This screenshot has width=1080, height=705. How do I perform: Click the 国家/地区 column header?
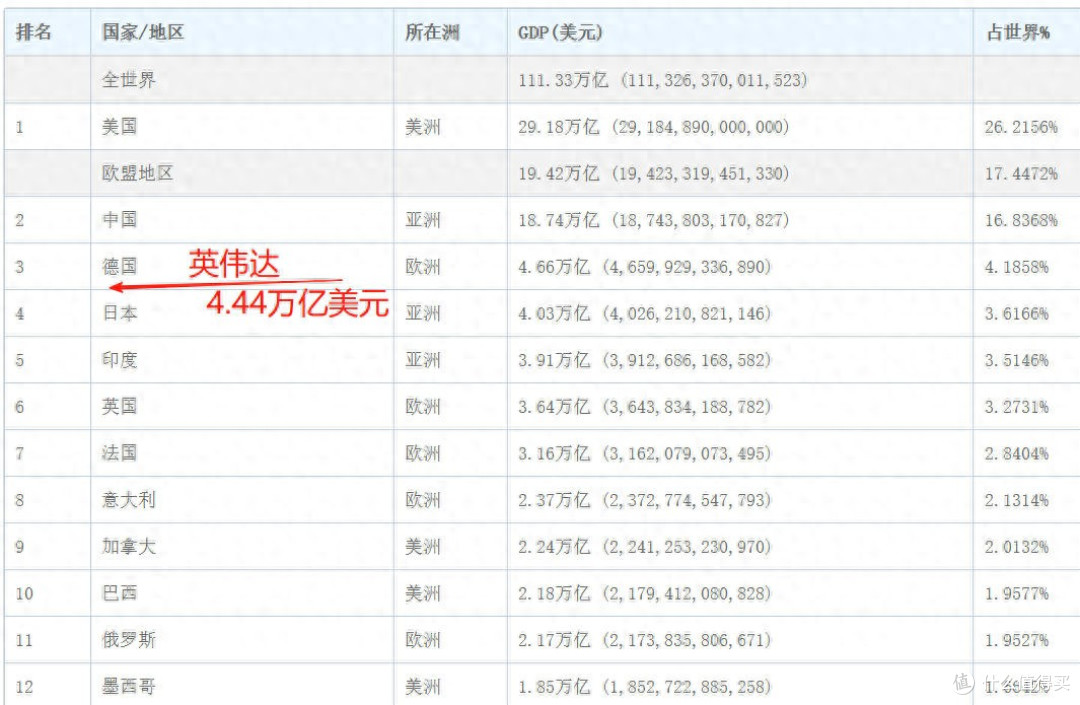[143, 32]
